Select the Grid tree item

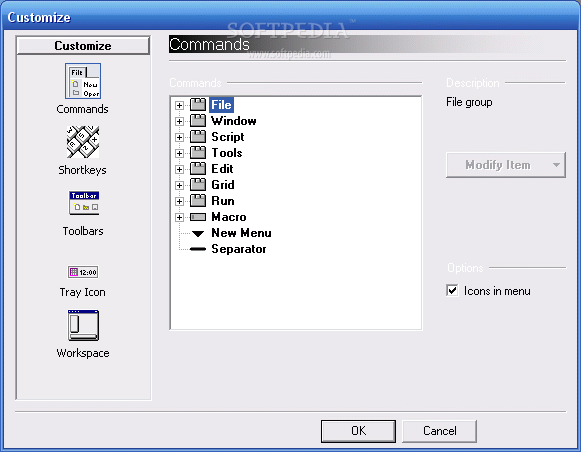pos(223,185)
